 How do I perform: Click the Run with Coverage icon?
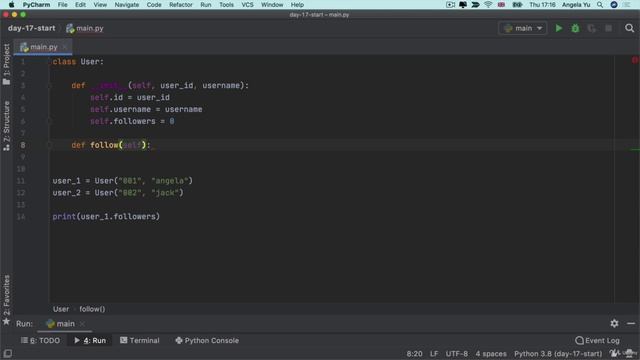point(591,28)
